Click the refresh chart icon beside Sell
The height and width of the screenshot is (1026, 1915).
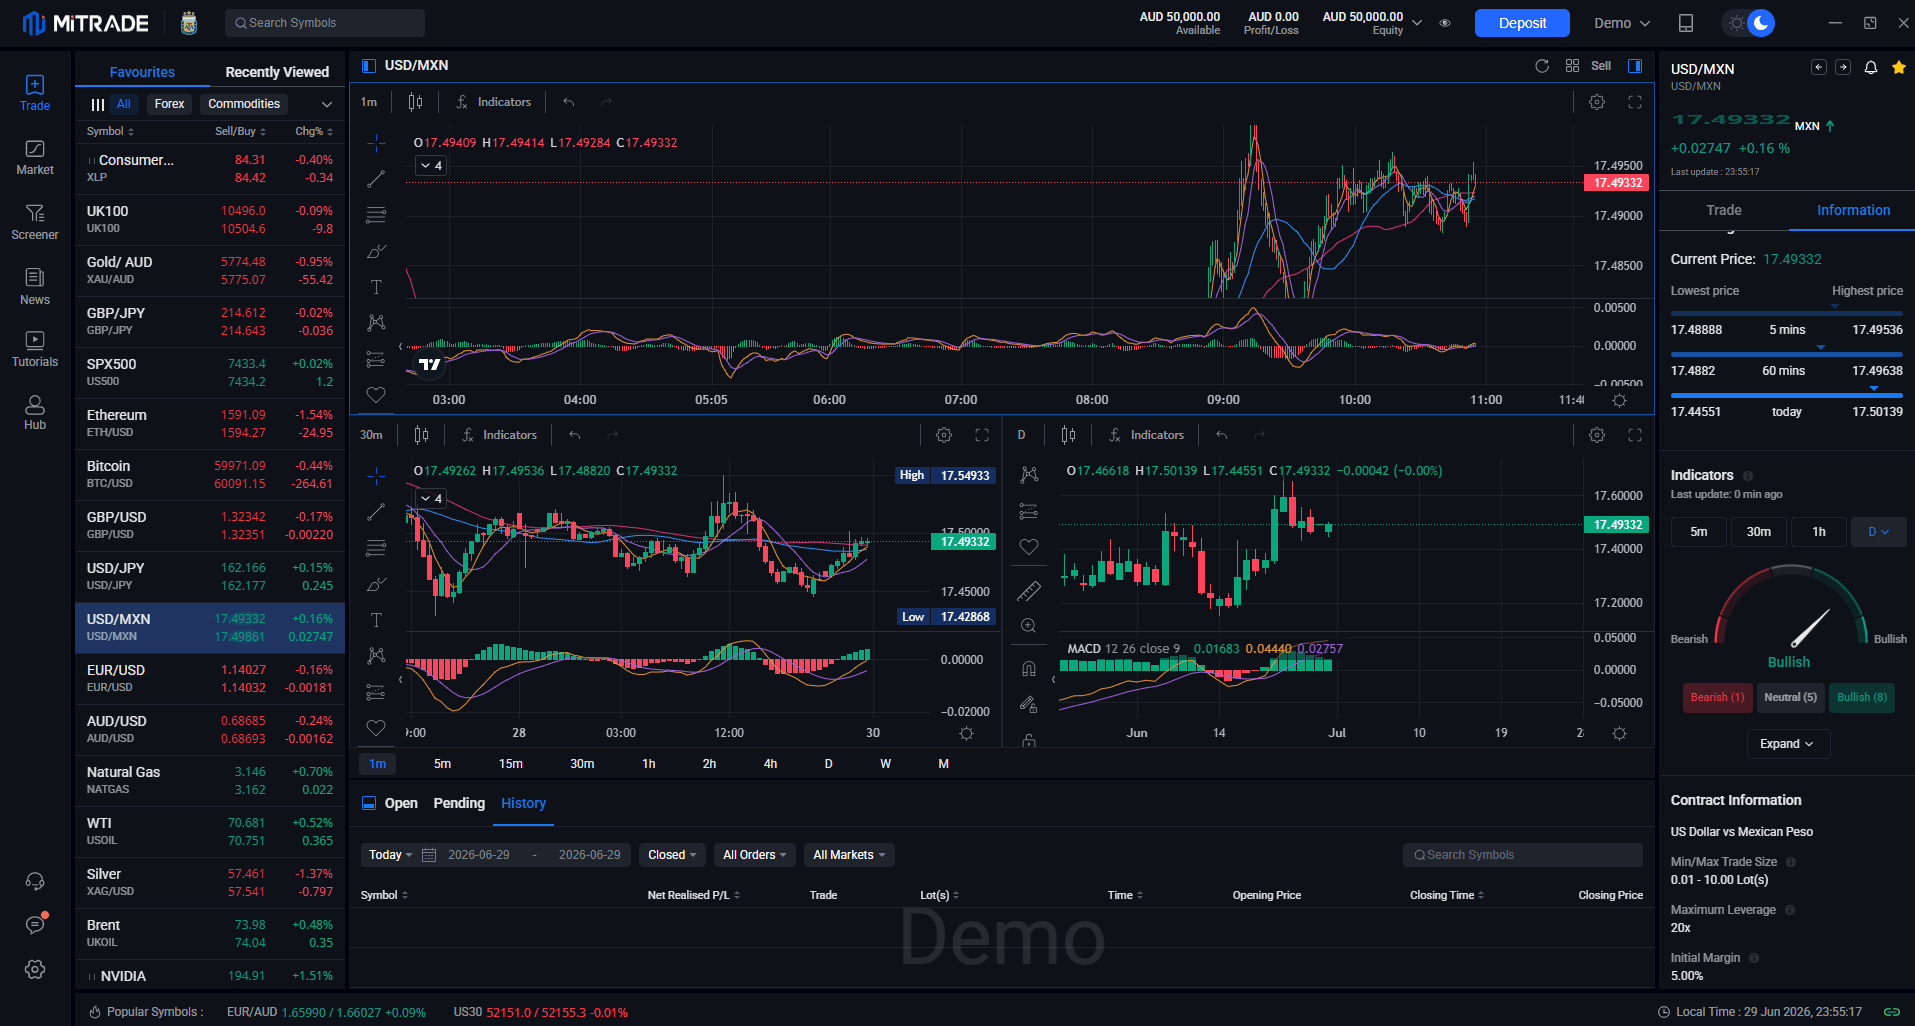tap(1542, 66)
